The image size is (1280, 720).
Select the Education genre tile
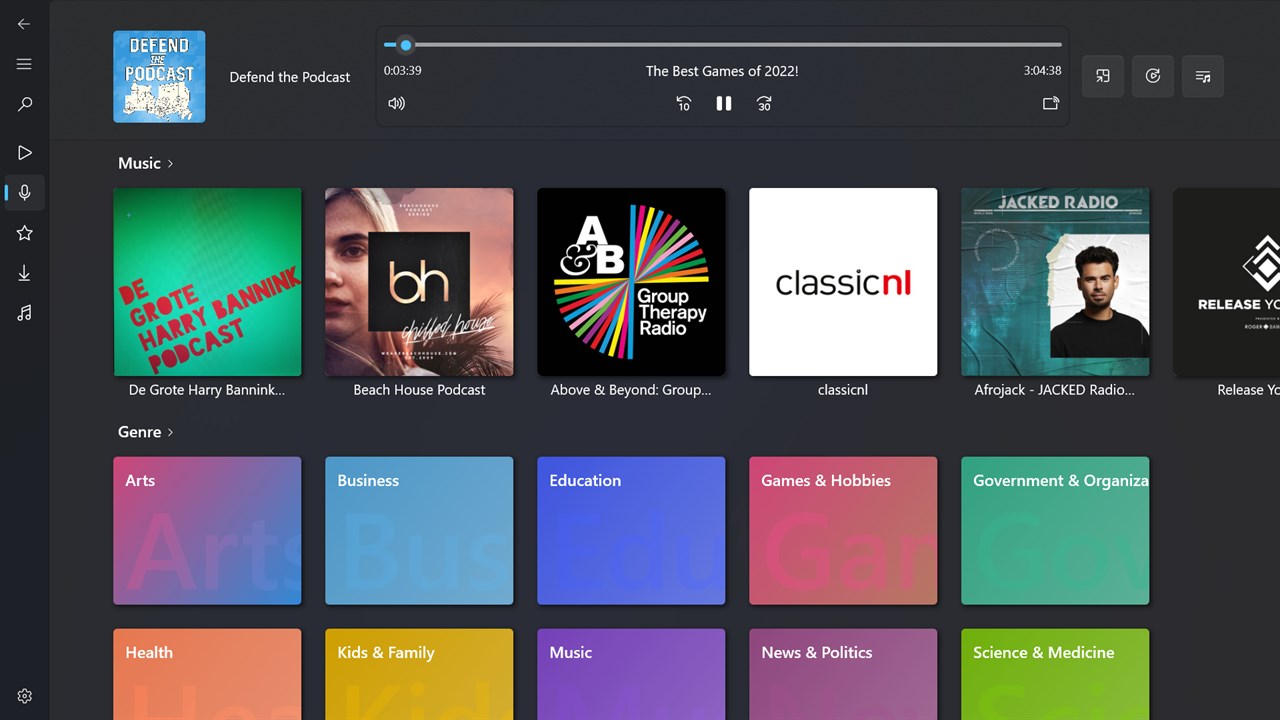point(631,531)
